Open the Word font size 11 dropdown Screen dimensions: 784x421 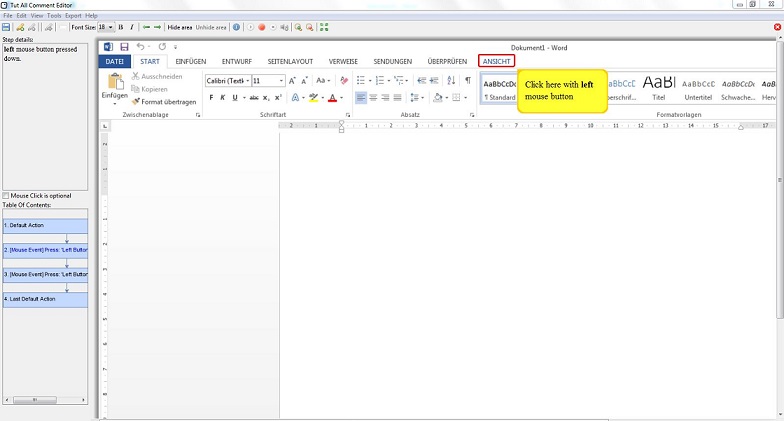pos(281,81)
